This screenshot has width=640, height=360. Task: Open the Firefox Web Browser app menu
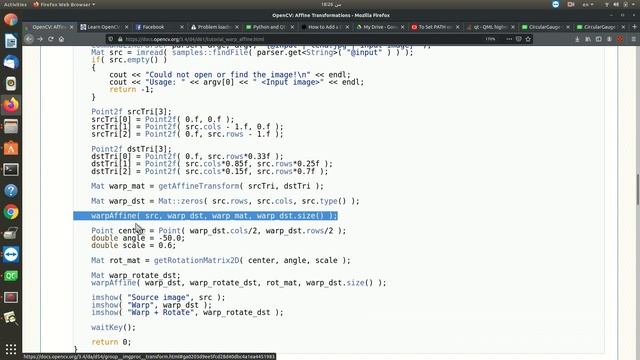(64, 4)
